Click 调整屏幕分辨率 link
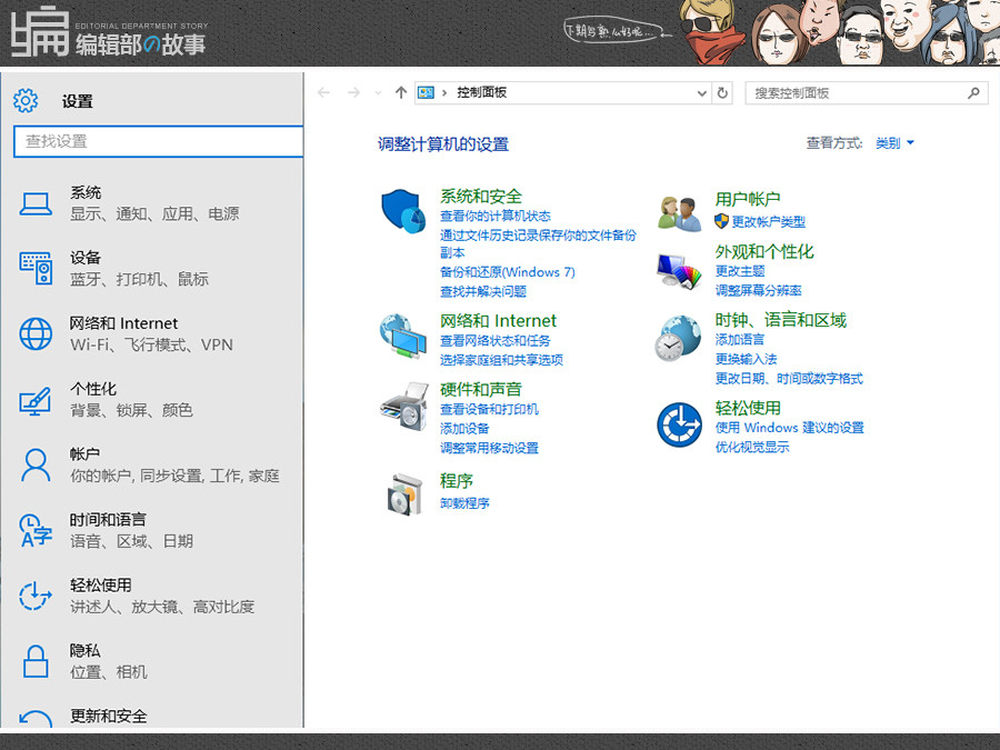The image size is (1000, 750). [x=758, y=290]
